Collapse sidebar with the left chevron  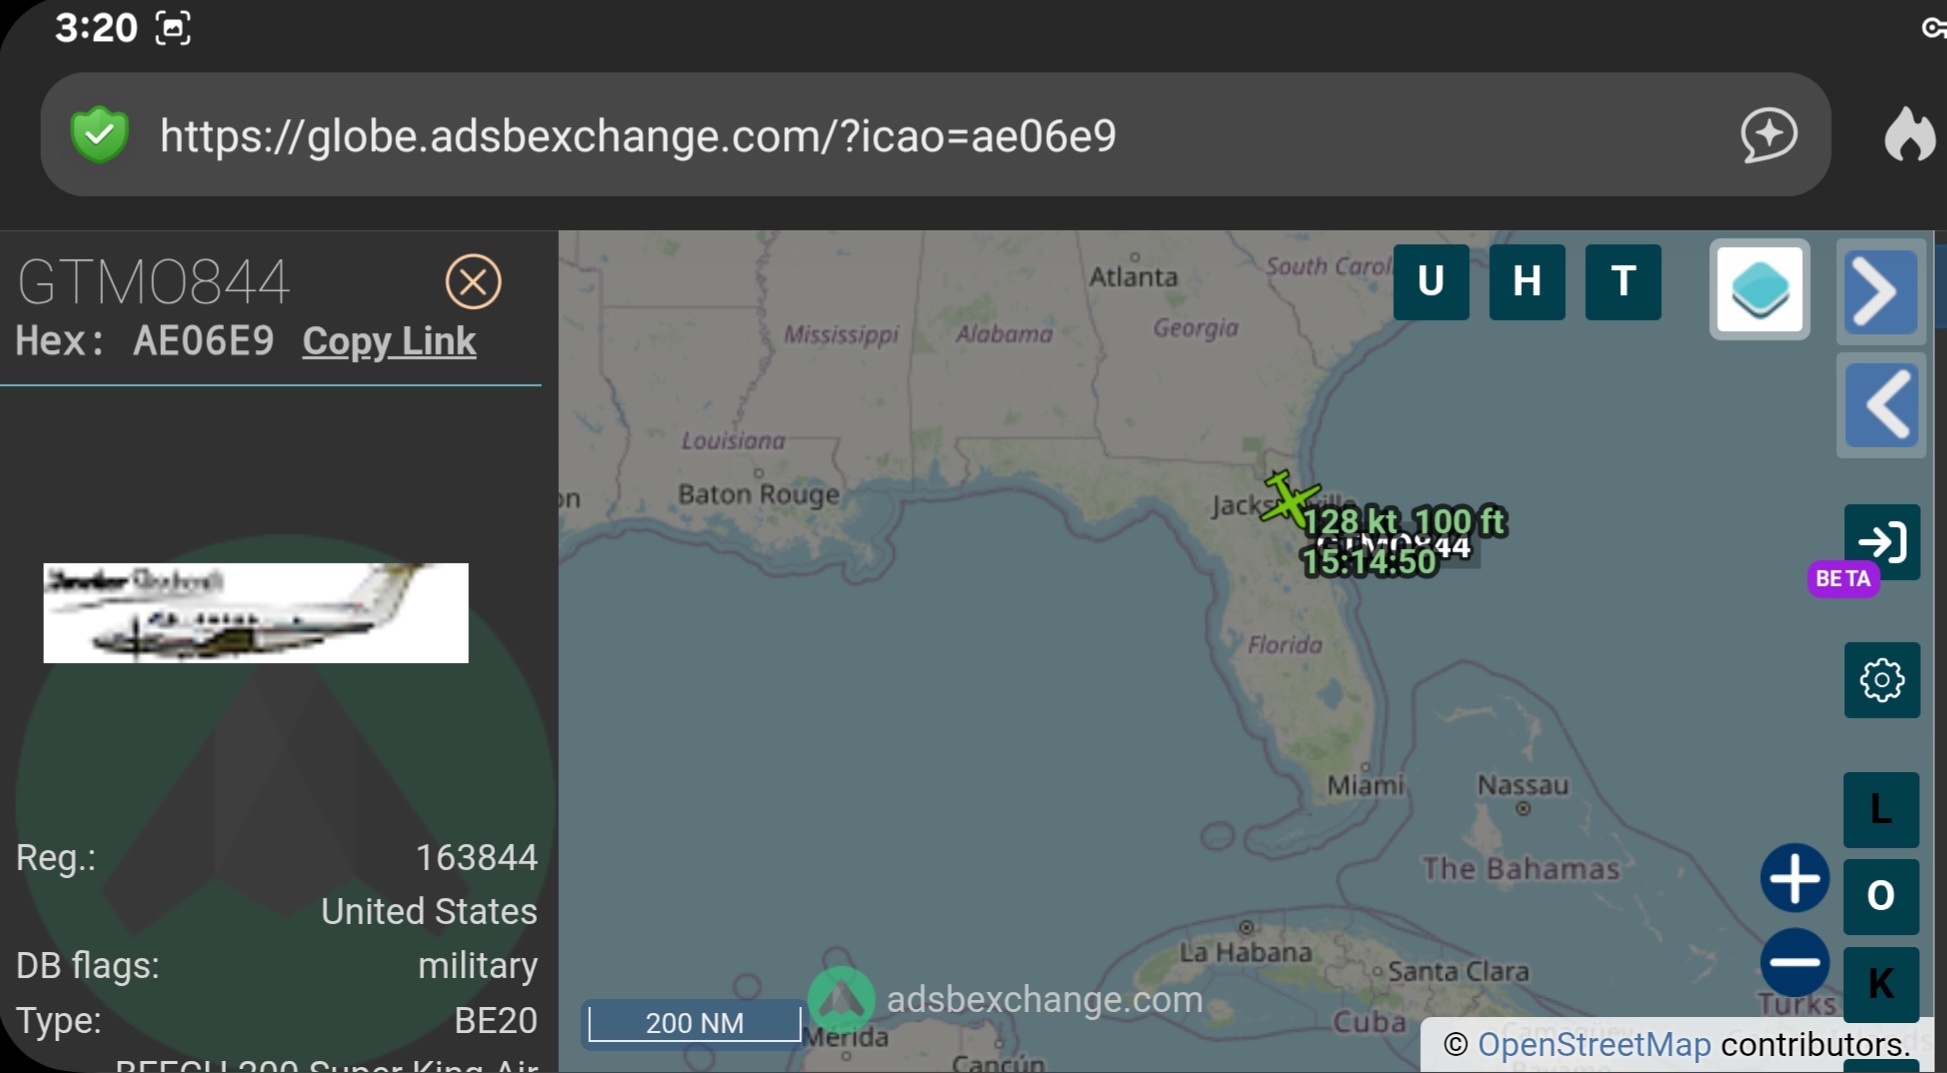tap(1880, 405)
